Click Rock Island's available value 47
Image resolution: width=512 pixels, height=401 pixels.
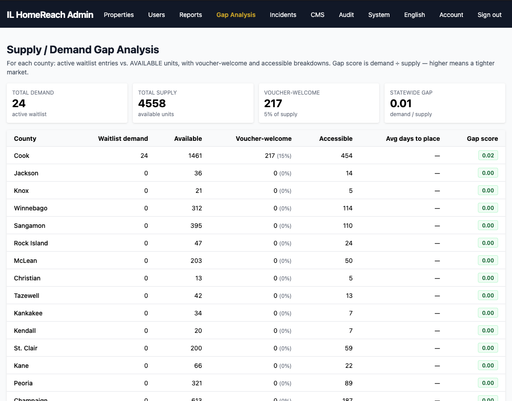198,243
